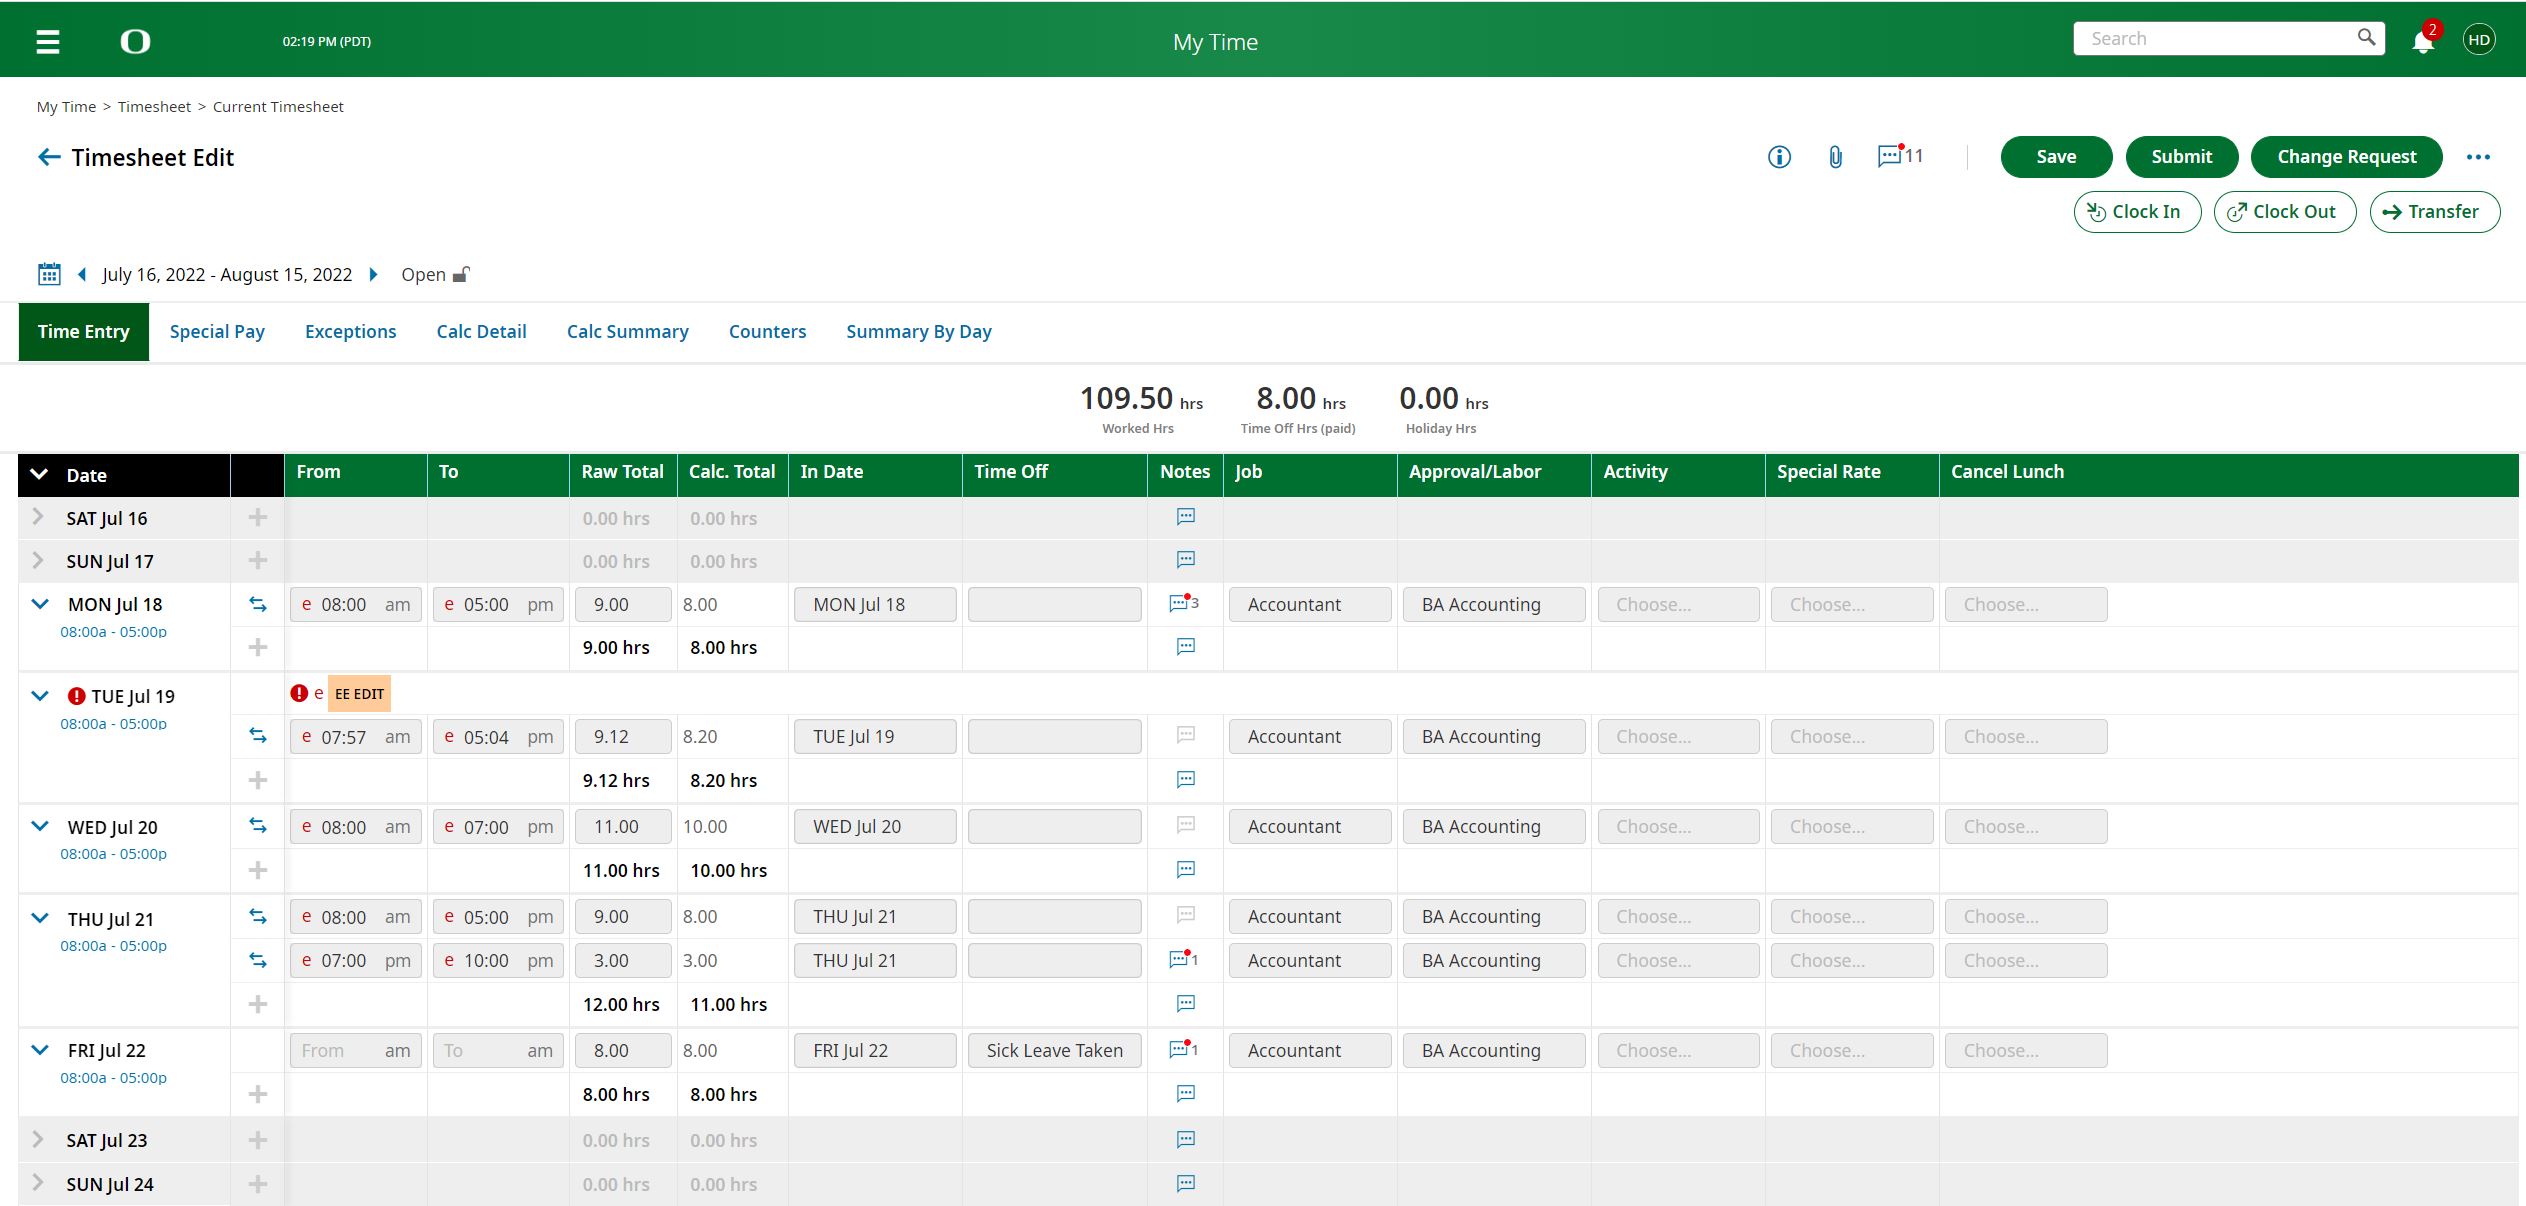Screen dimensions: 2526x1206
Task: Click the EE EDIT badge on TUE Jul 19
Action: point(358,692)
